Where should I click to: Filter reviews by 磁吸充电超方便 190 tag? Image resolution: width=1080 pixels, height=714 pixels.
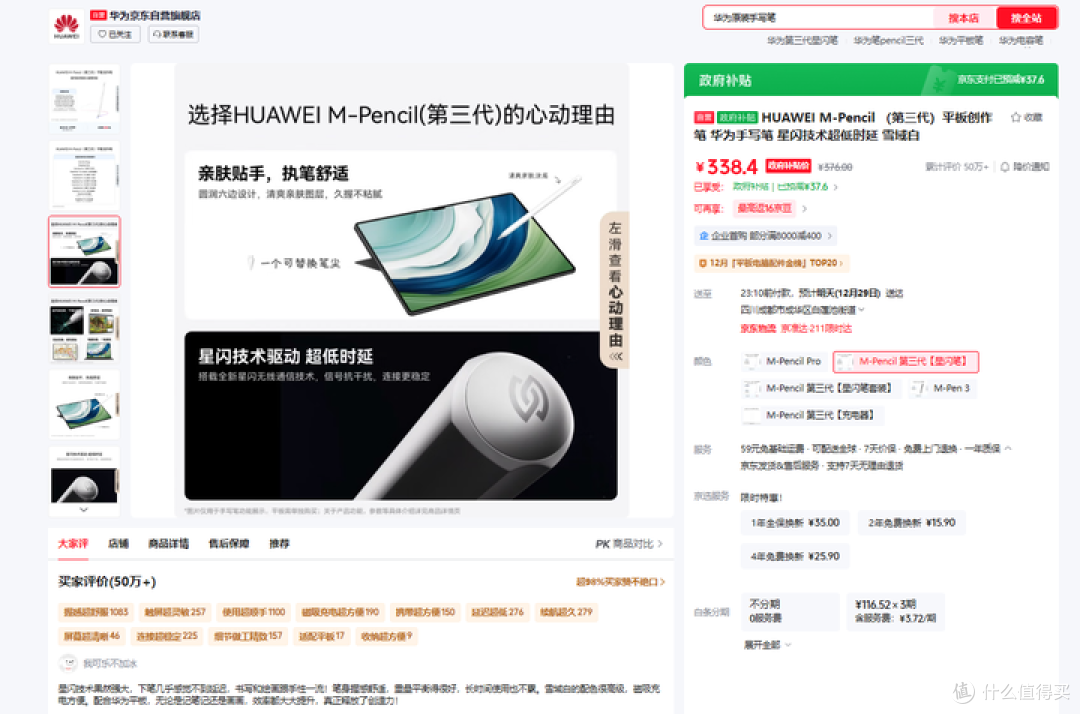[340, 612]
